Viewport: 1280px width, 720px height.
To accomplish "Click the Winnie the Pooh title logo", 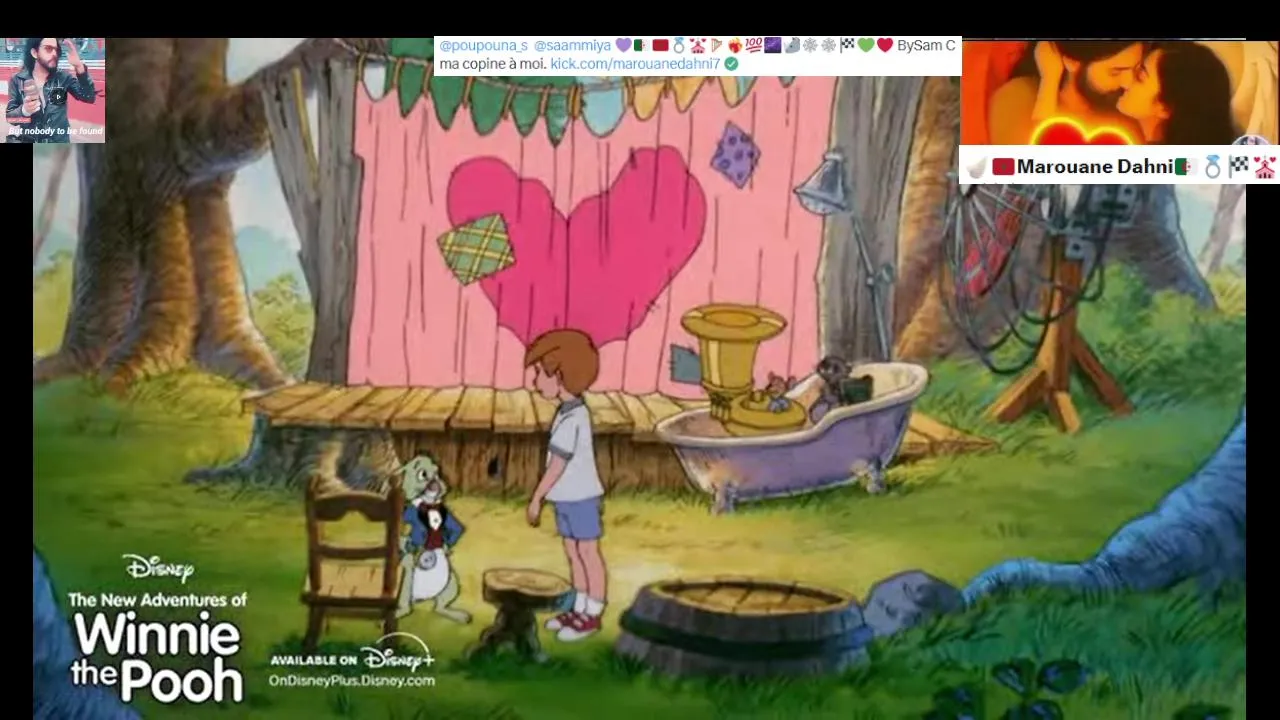I will point(157,656).
